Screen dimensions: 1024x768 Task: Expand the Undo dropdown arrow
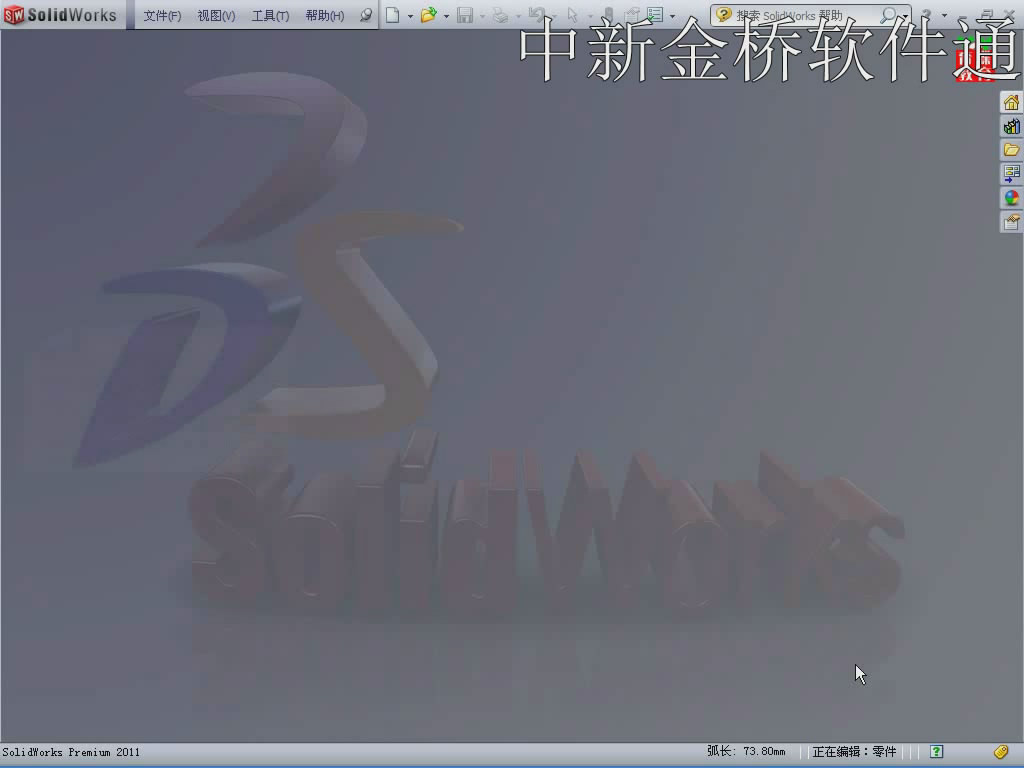(554, 16)
